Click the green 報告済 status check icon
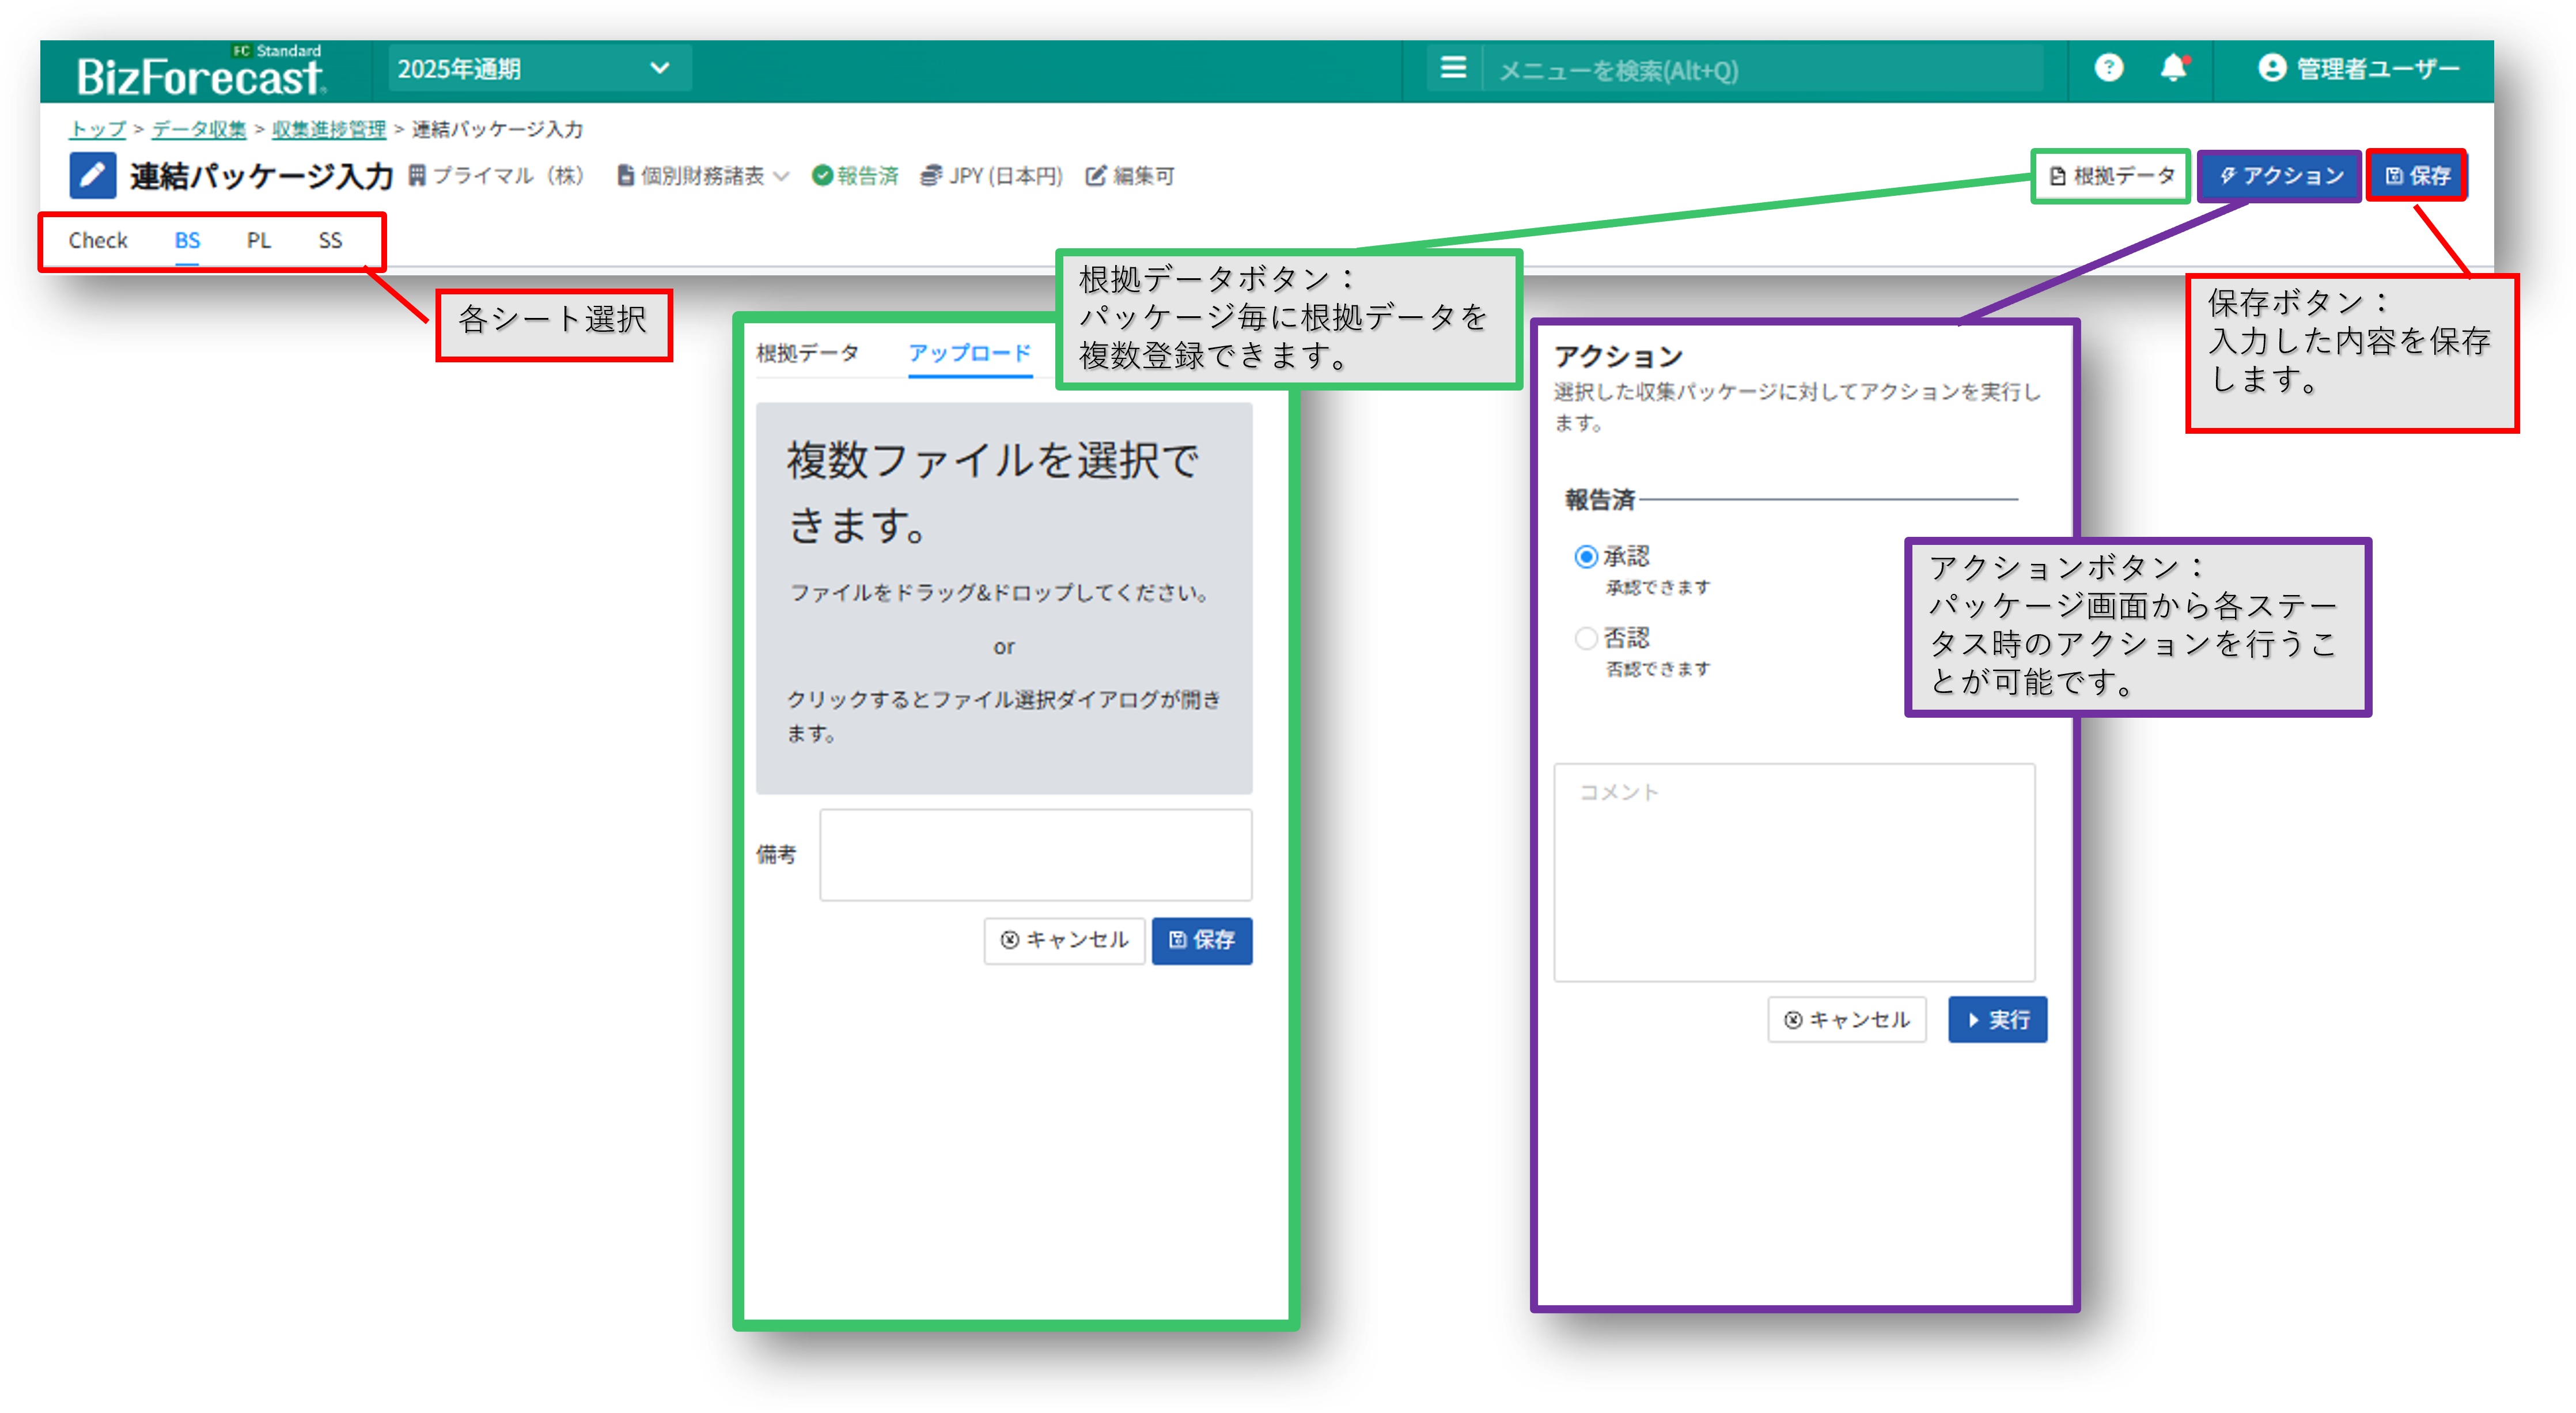Image resolution: width=2576 pixels, height=1413 pixels. (822, 176)
